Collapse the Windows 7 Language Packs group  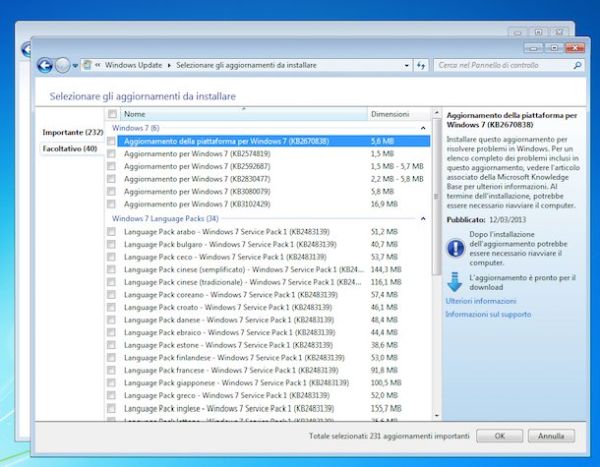point(422,218)
